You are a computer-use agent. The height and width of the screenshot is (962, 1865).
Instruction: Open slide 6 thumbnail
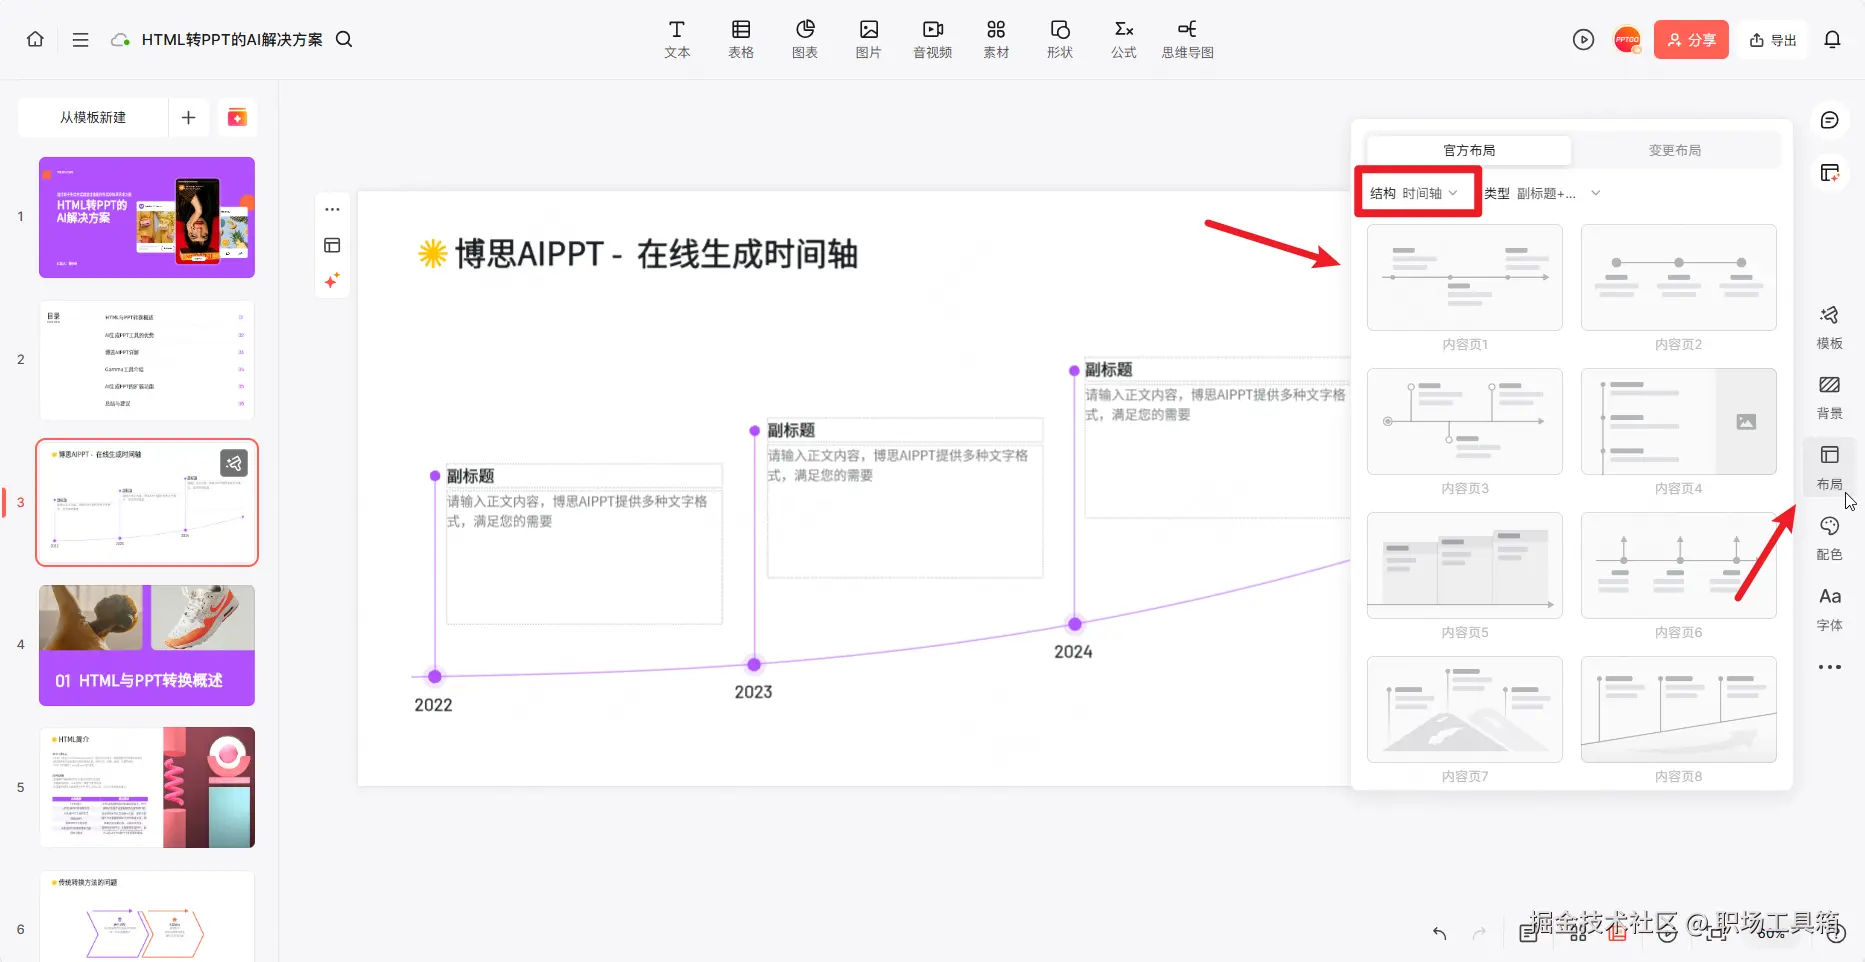[x=147, y=916]
